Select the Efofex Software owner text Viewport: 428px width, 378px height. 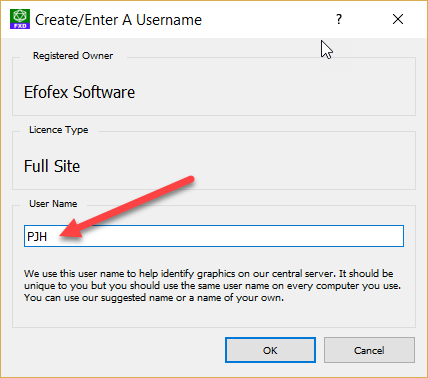pos(79,92)
